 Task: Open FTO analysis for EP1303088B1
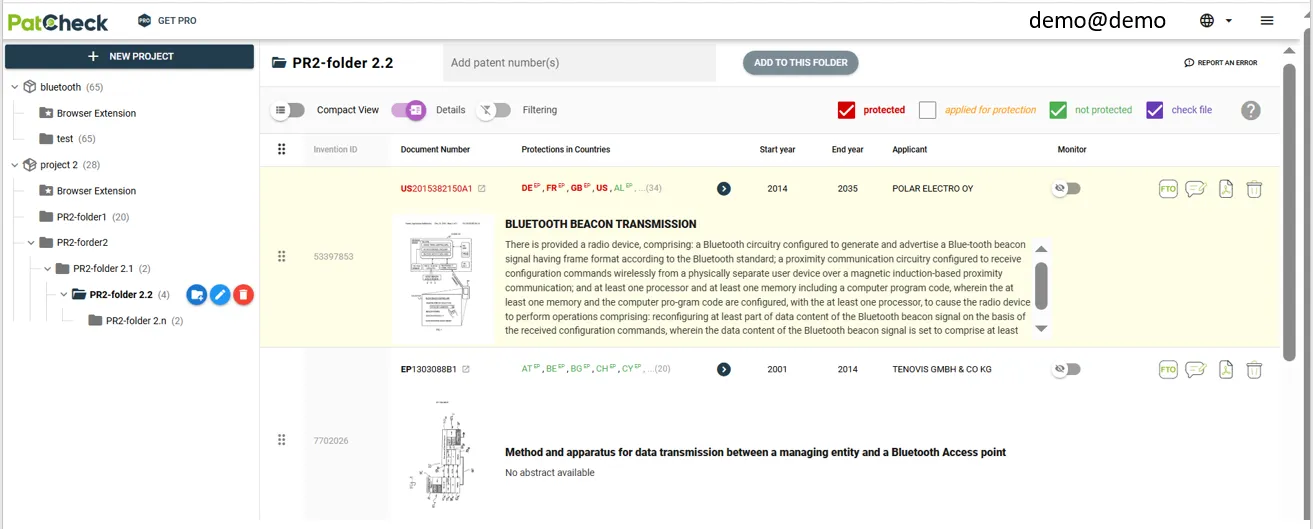(1167, 370)
